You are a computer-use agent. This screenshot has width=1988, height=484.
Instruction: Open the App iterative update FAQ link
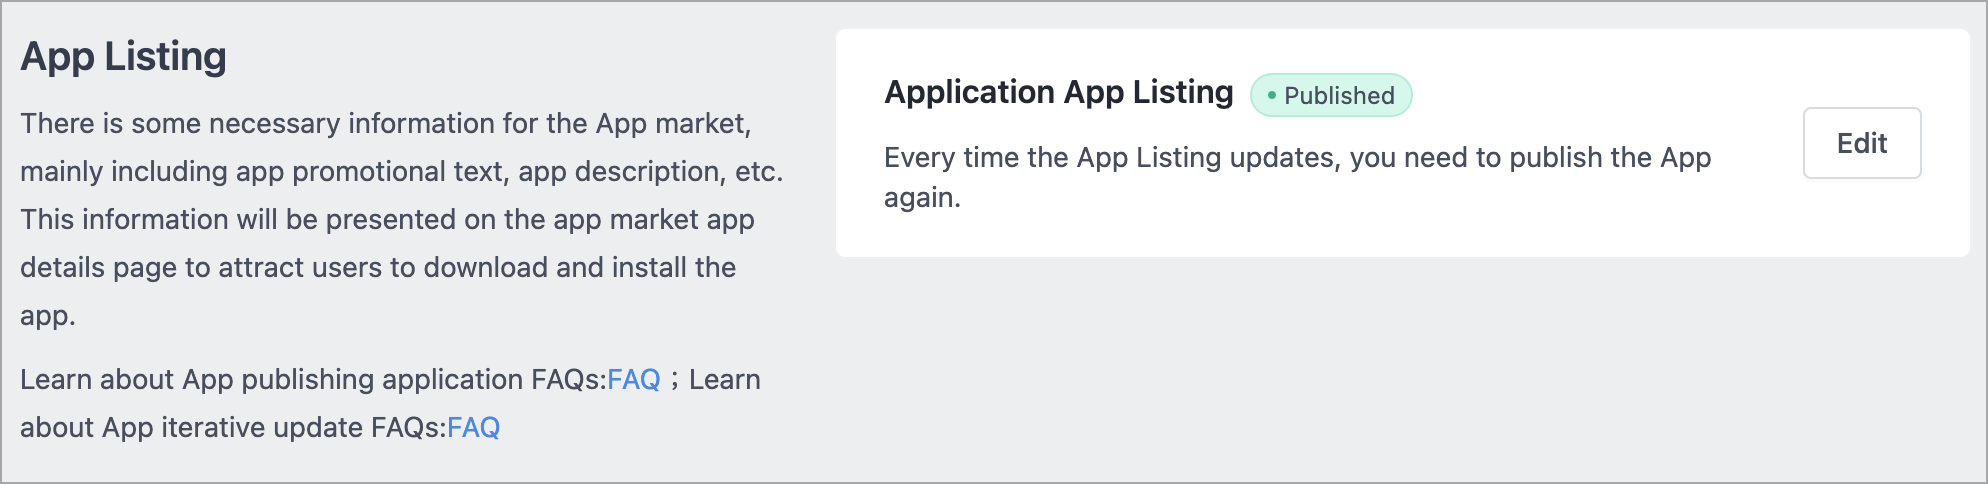click(x=473, y=428)
